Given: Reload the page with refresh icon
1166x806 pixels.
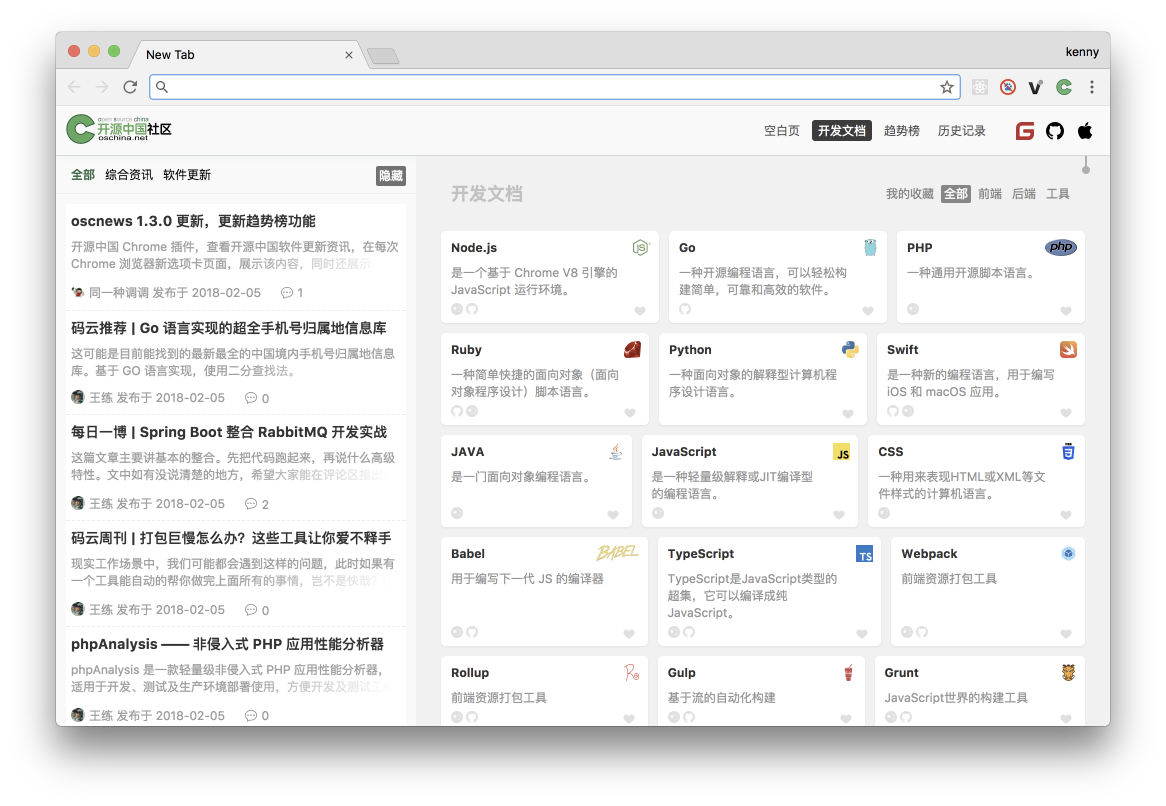Looking at the screenshot, I should (130, 87).
